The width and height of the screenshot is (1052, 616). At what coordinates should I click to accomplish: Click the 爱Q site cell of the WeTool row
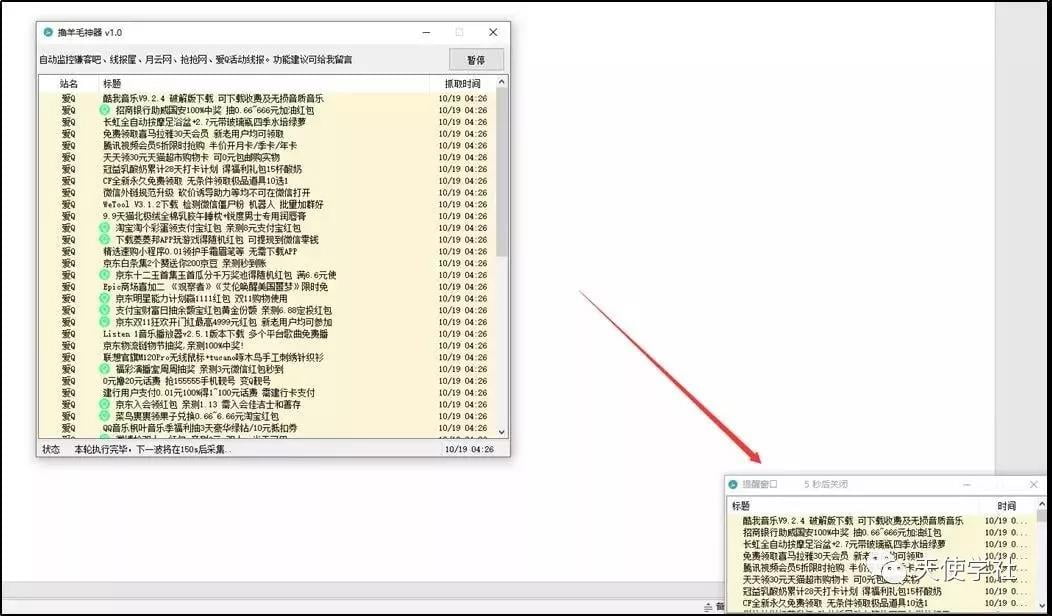pos(68,204)
